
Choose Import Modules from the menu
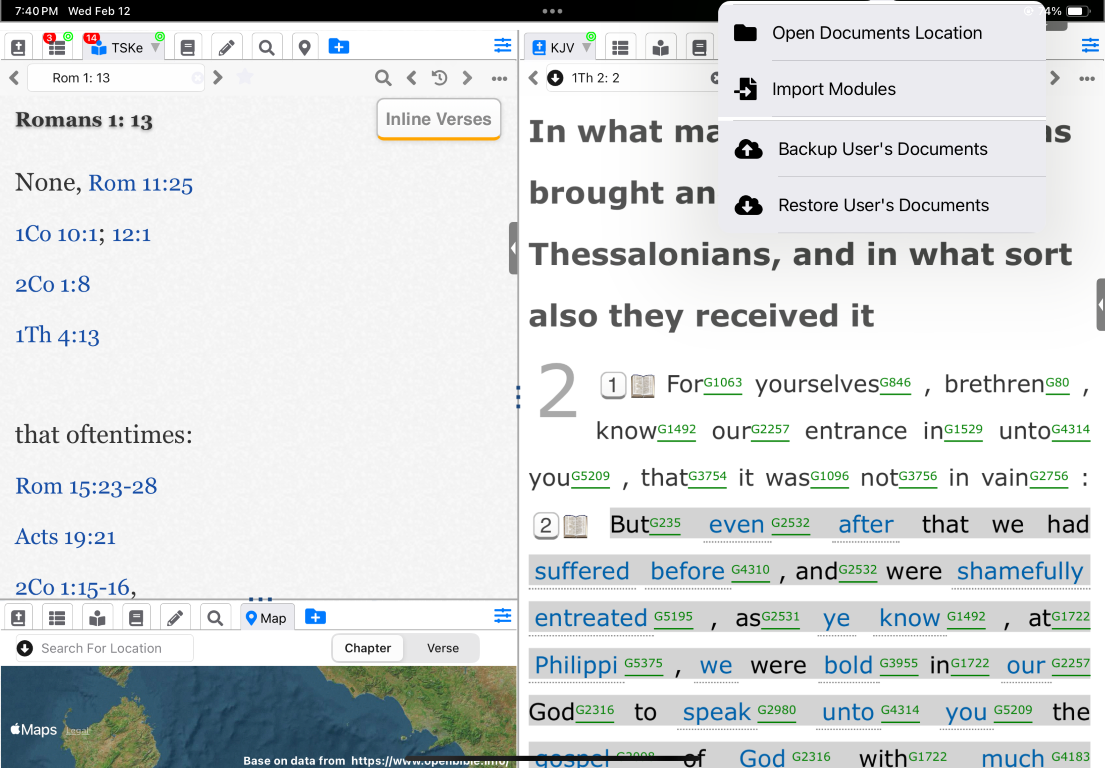coord(833,89)
